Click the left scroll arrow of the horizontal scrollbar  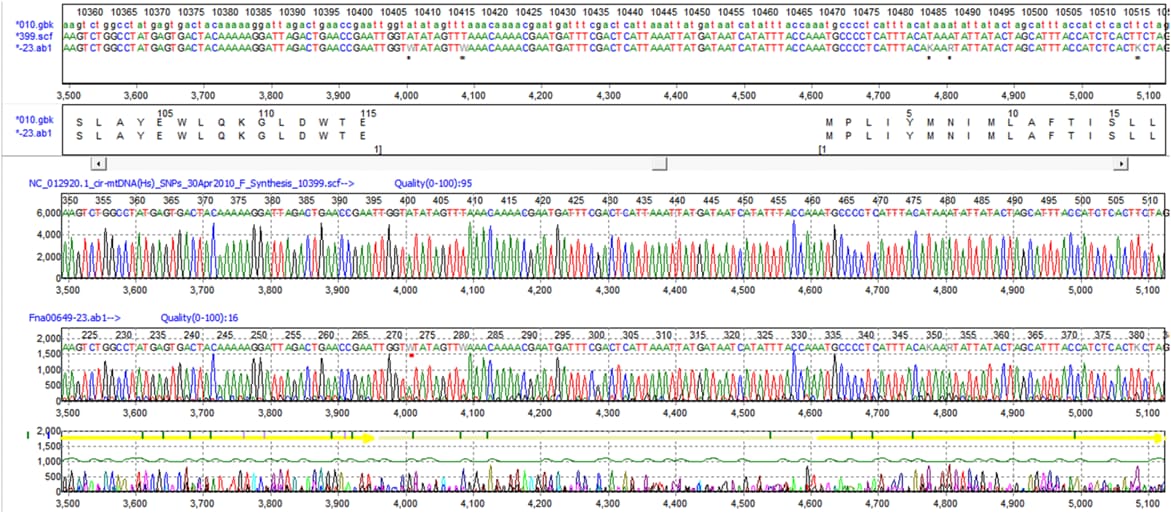[96, 163]
